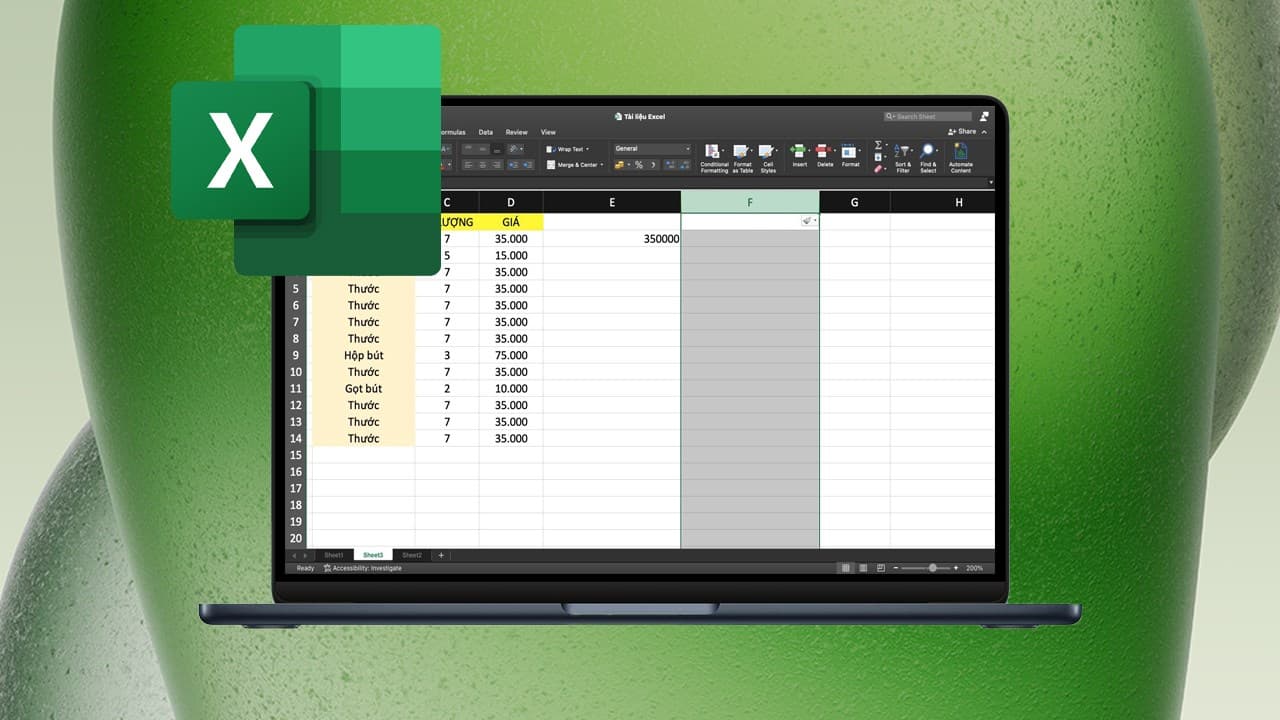
Task: Click increase decimal icon
Action: click(669, 165)
